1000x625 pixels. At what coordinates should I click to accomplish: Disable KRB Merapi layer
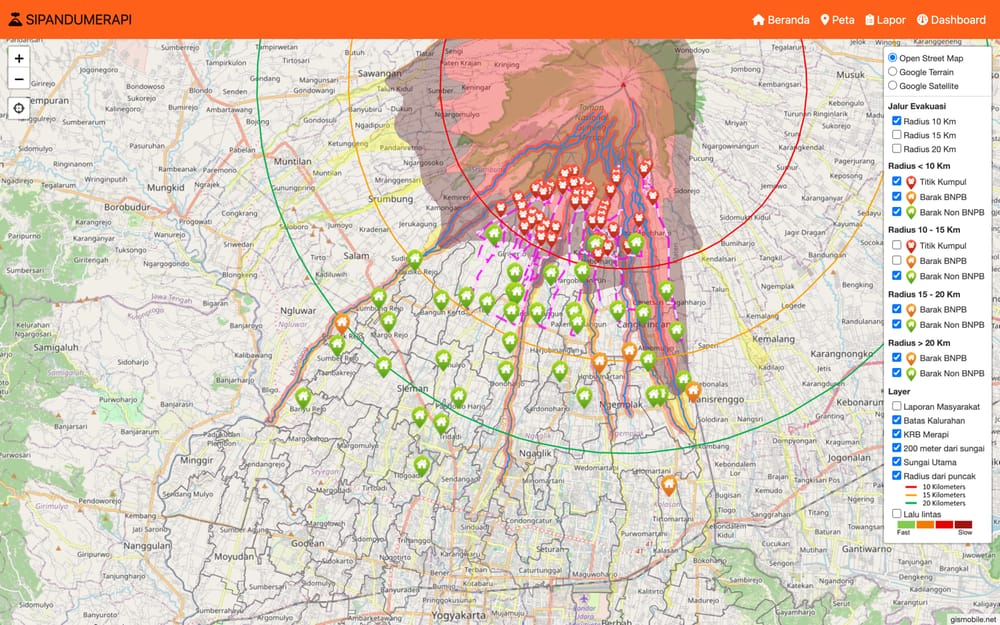[897, 434]
